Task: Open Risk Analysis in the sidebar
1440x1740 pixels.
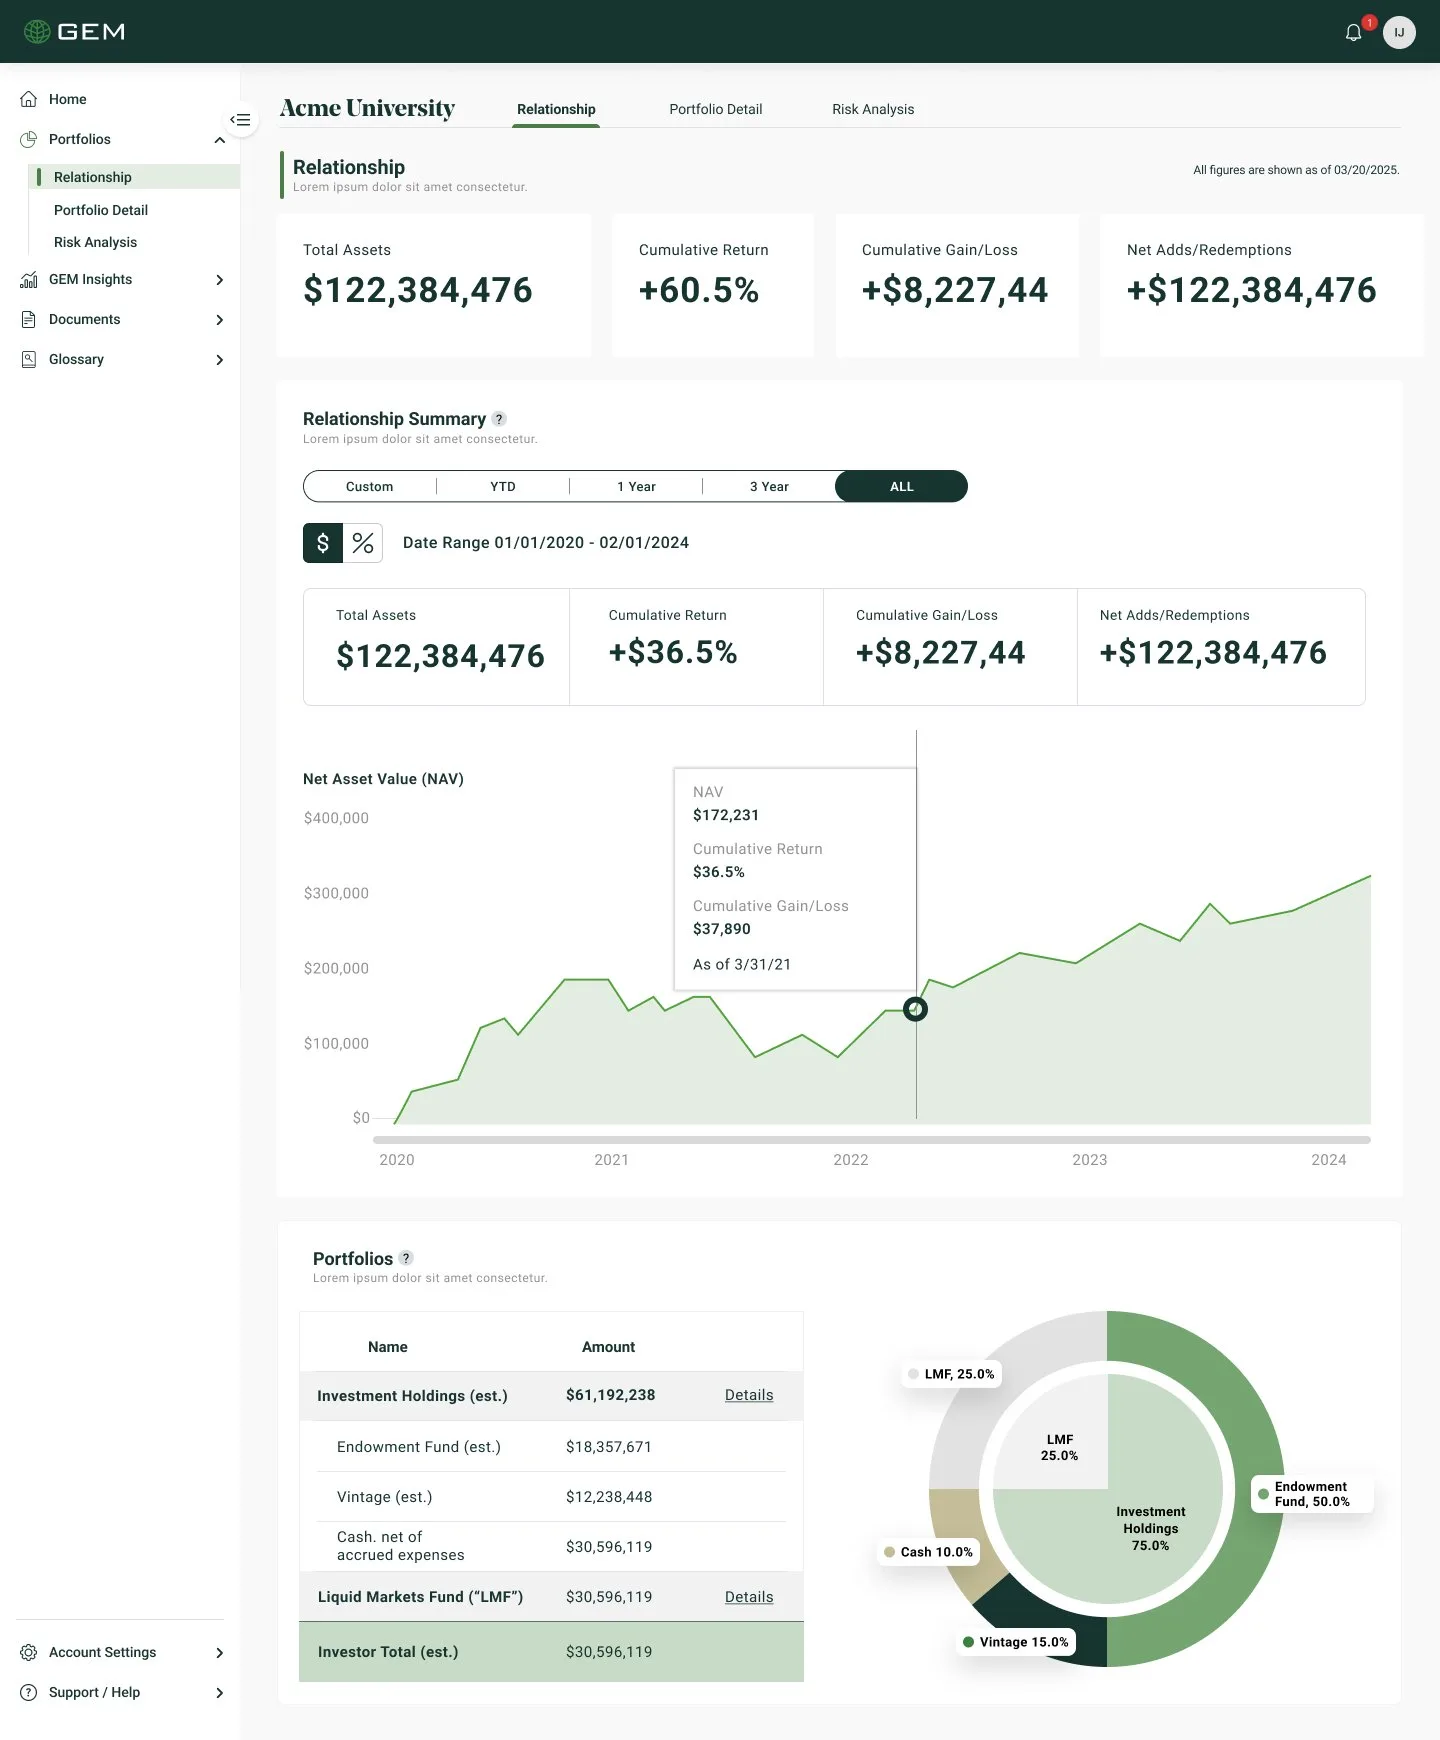Action: click(x=95, y=242)
